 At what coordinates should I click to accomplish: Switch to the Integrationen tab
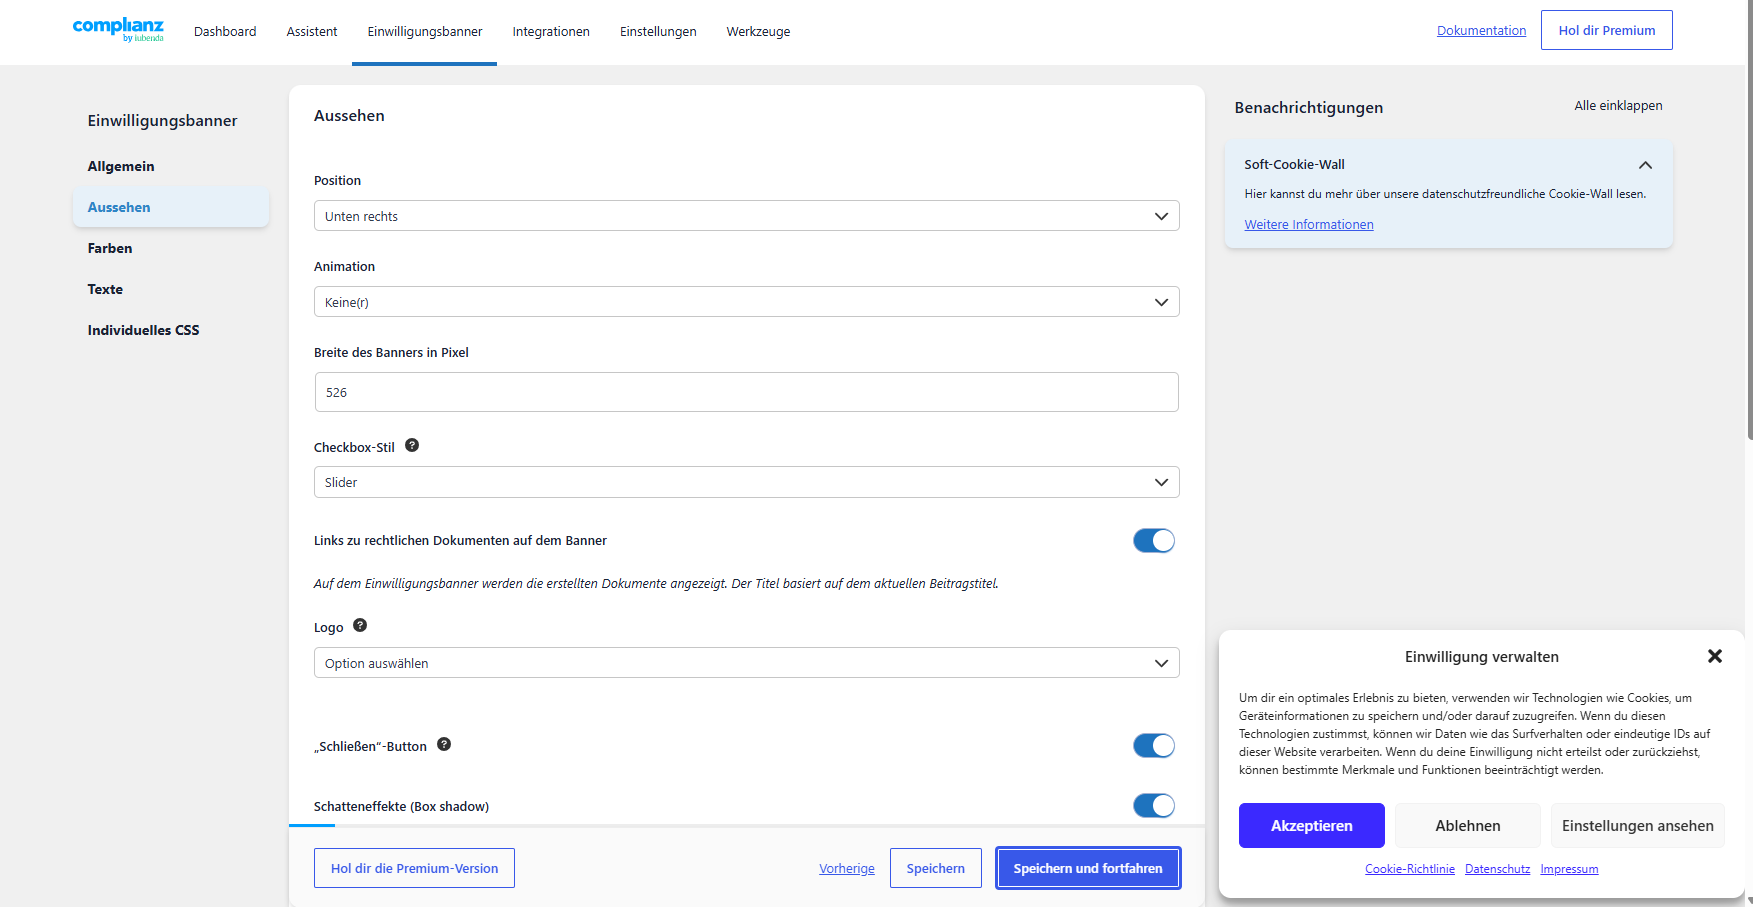551,32
